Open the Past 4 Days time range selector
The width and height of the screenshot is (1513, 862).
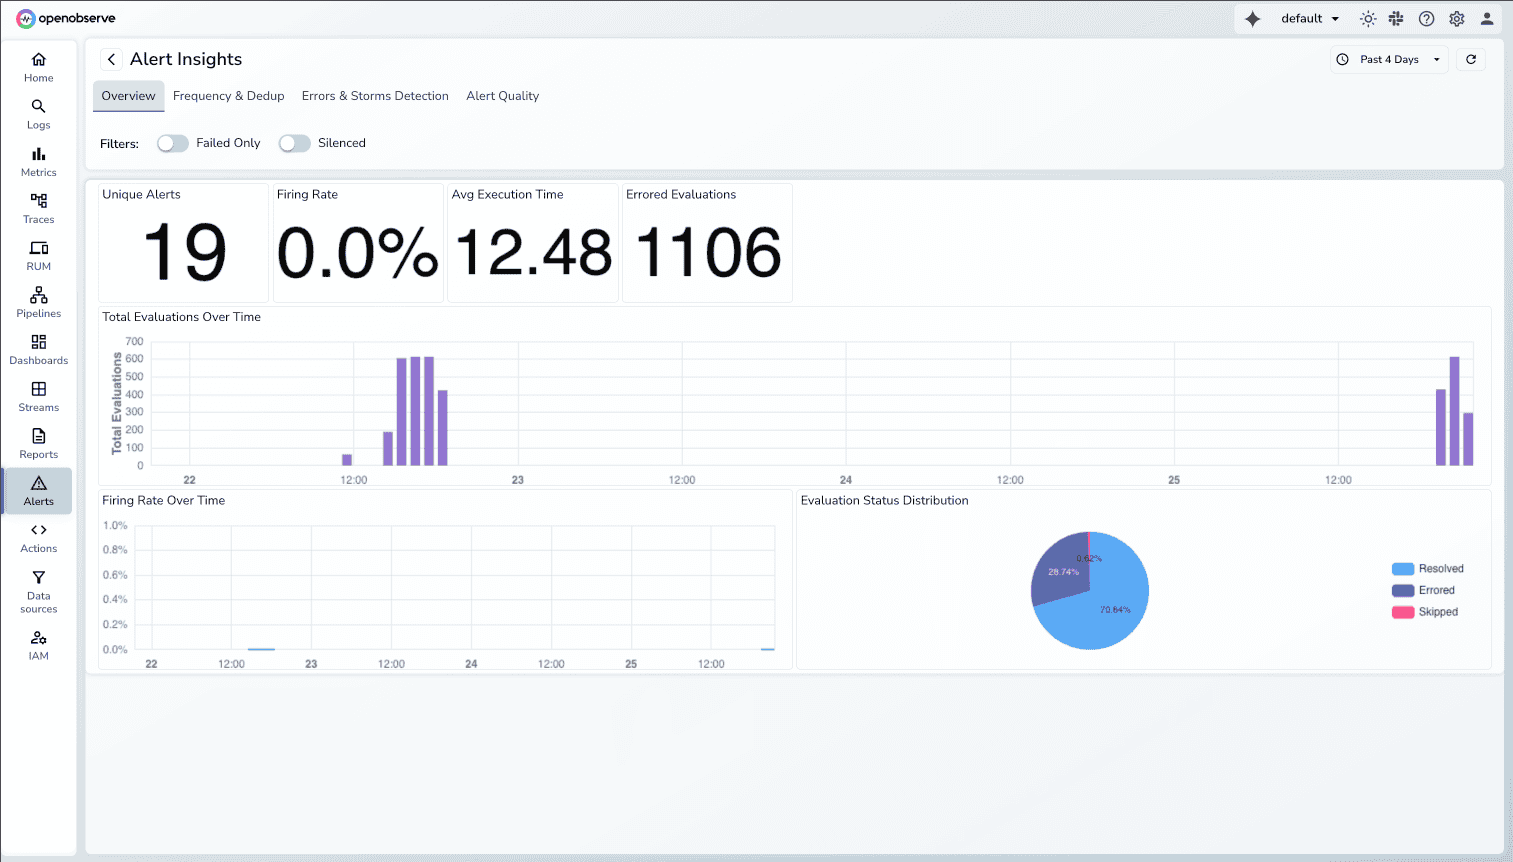1389,59
